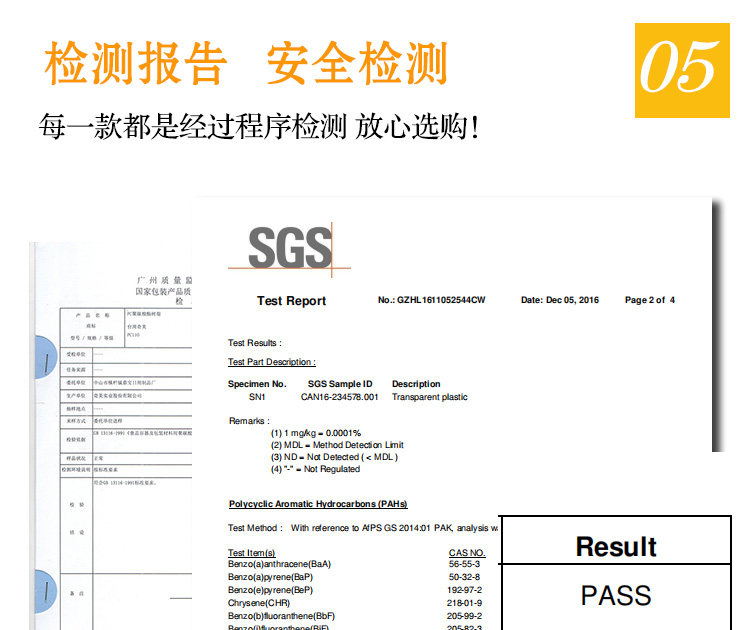
Task: Click the Chinese report title 国家包装产品质
Action: pyautogui.click(x=163, y=291)
